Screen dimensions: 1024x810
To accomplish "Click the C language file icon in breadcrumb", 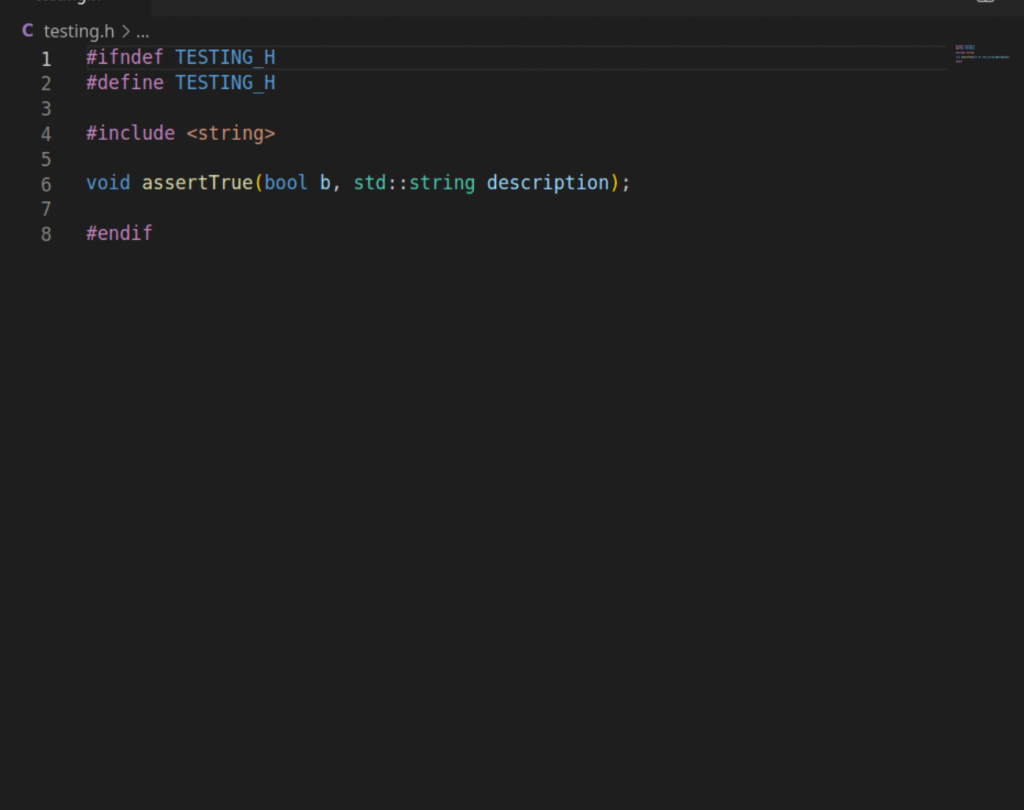I will click(x=26, y=31).
